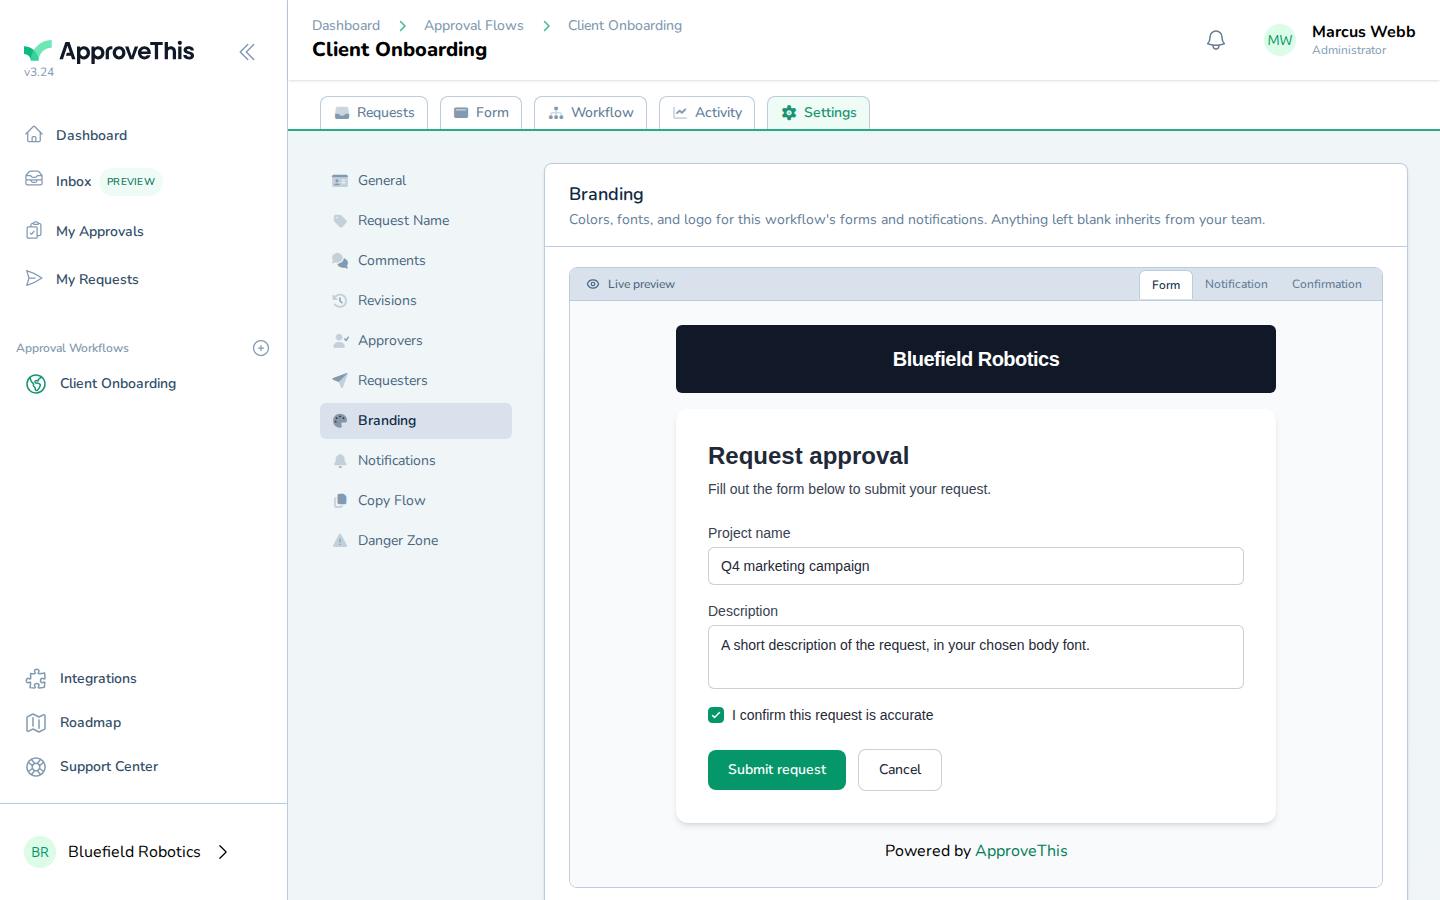Click the Request Name tag icon
This screenshot has width=1440, height=900.
click(340, 221)
